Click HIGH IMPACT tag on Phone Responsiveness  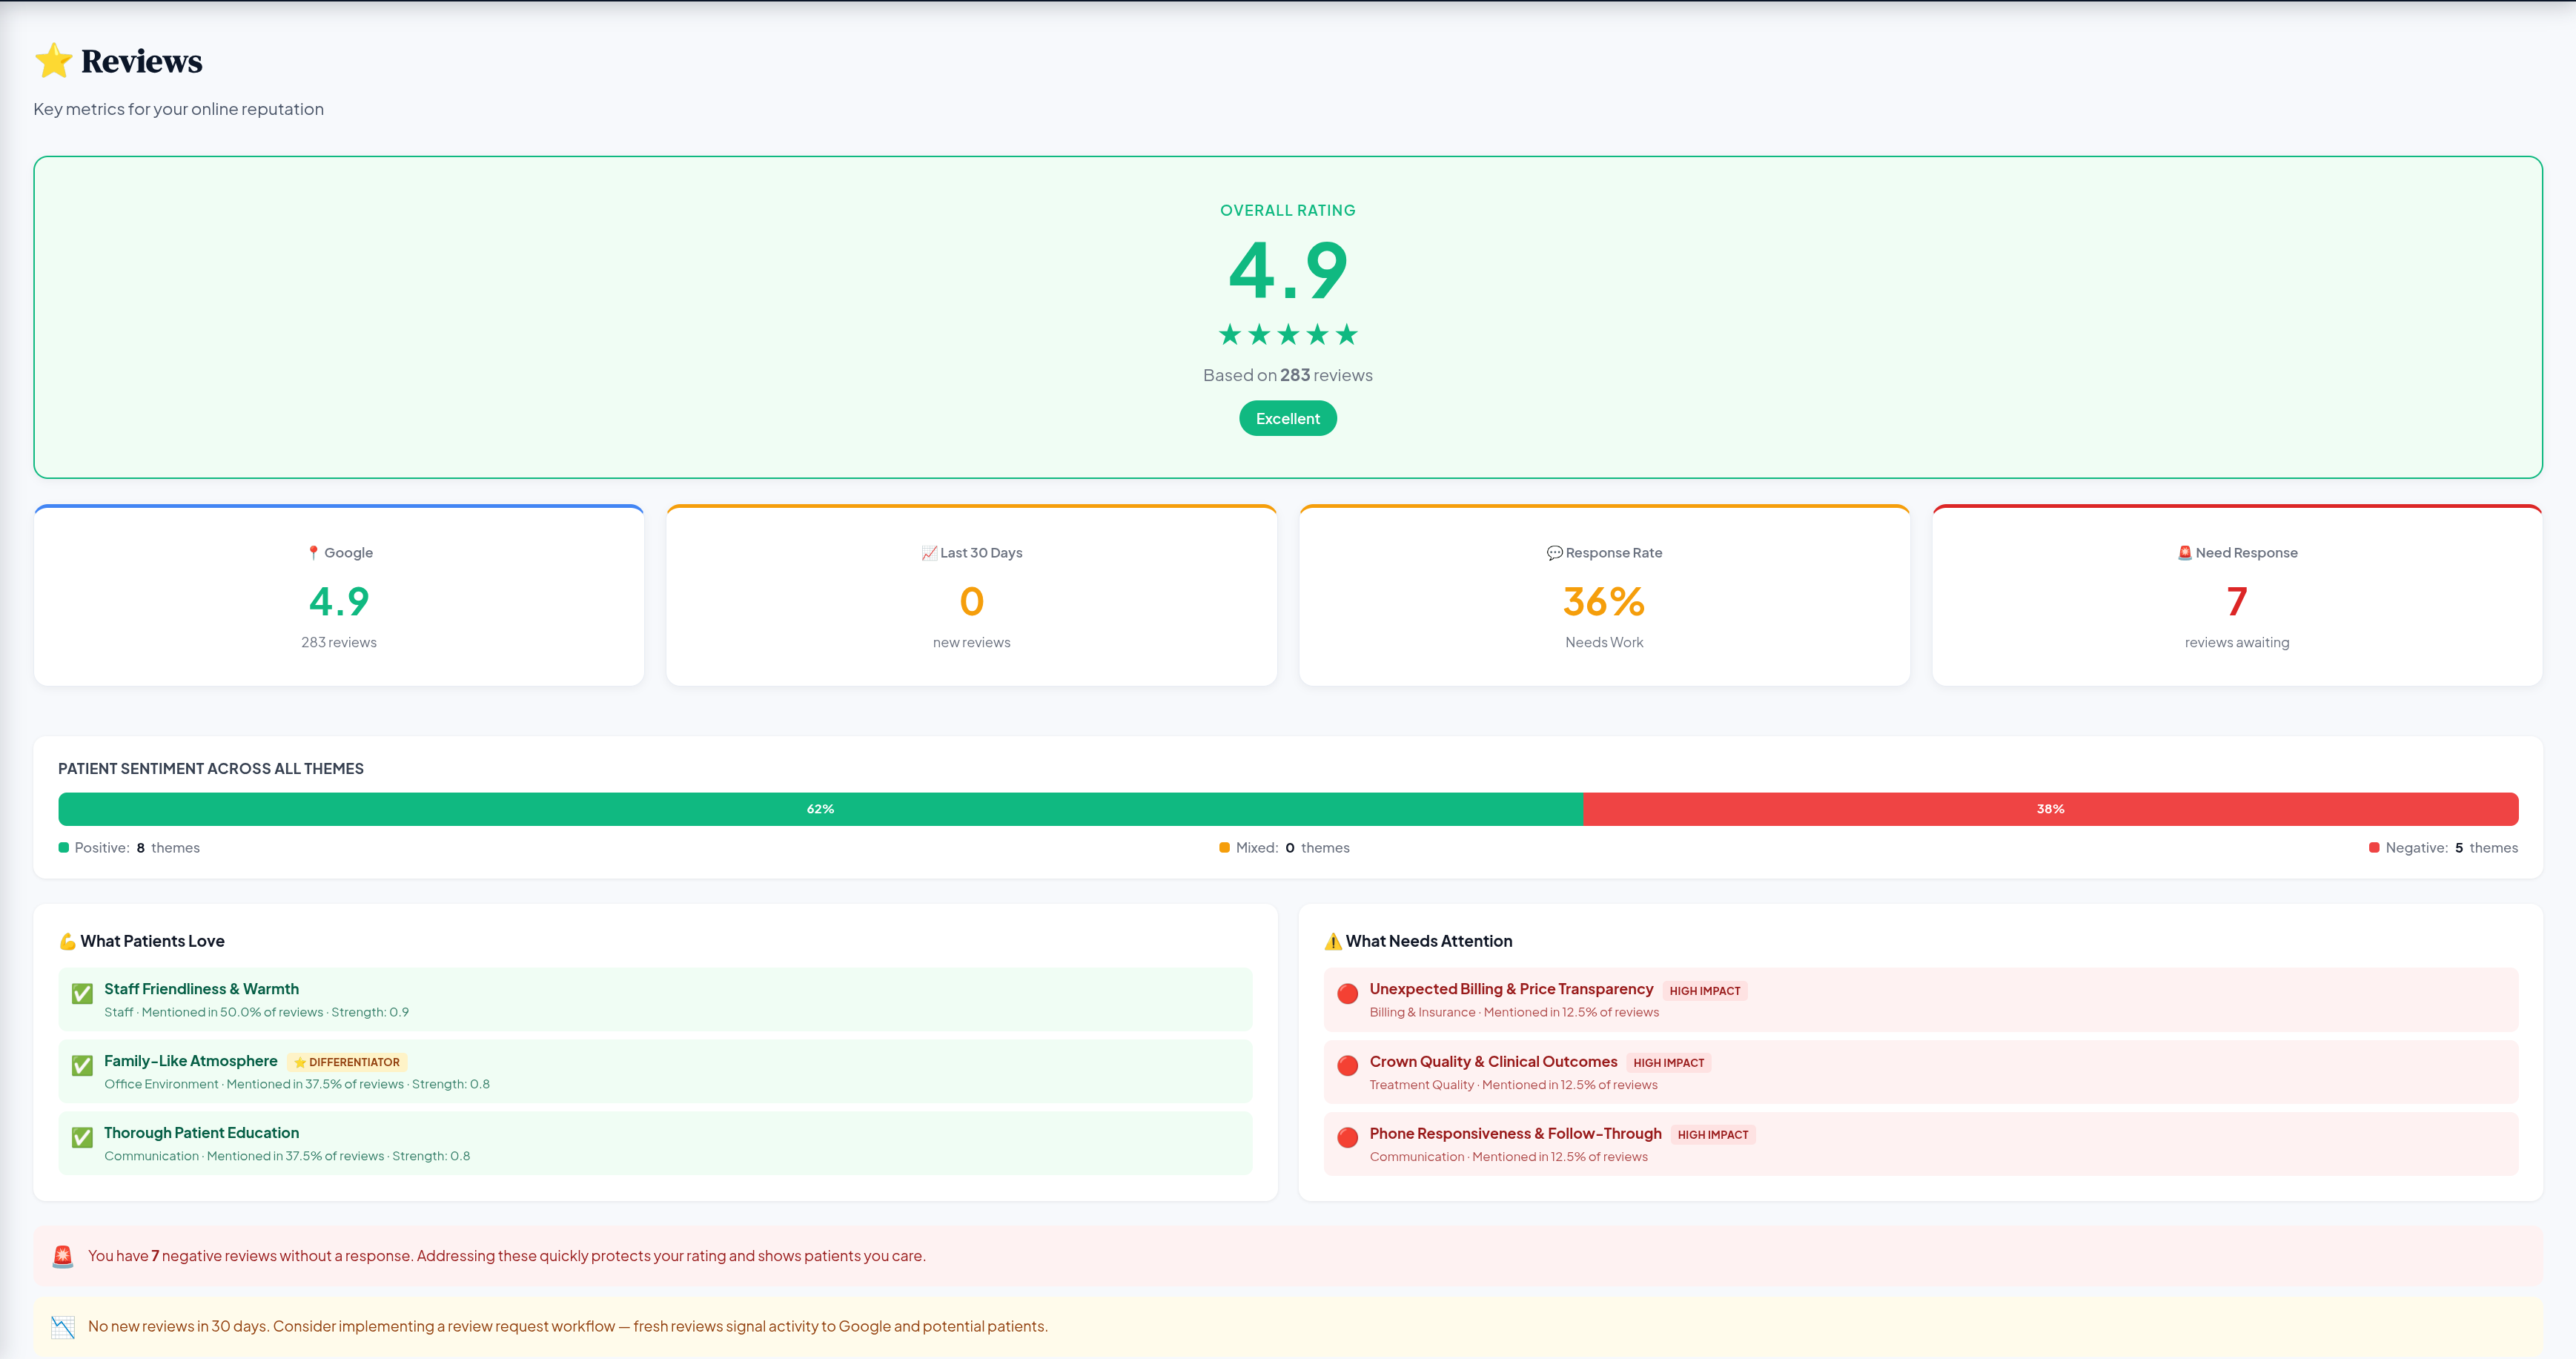point(1712,1135)
